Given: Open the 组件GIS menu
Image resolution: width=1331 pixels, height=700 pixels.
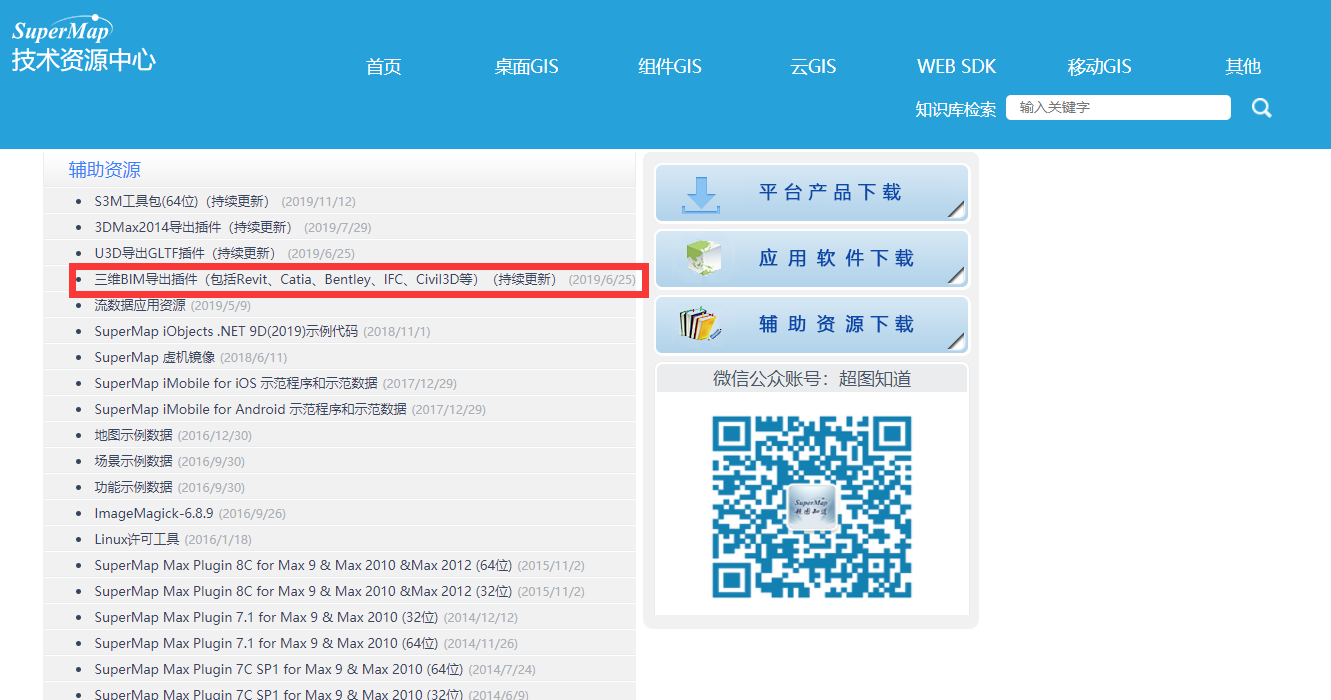Looking at the screenshot, I should pyautogui.click(x=670, y=67).
